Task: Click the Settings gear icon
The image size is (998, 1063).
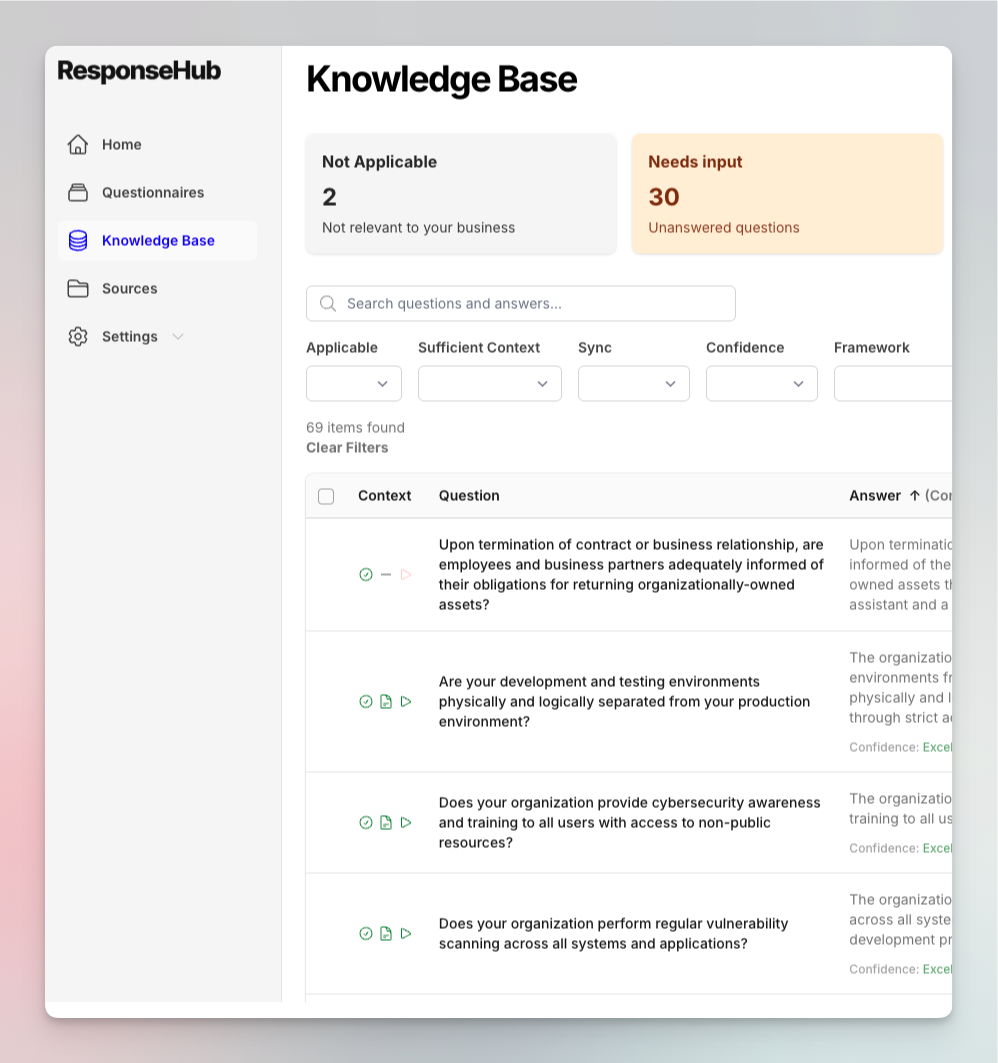Action: (x=78, y=336)
